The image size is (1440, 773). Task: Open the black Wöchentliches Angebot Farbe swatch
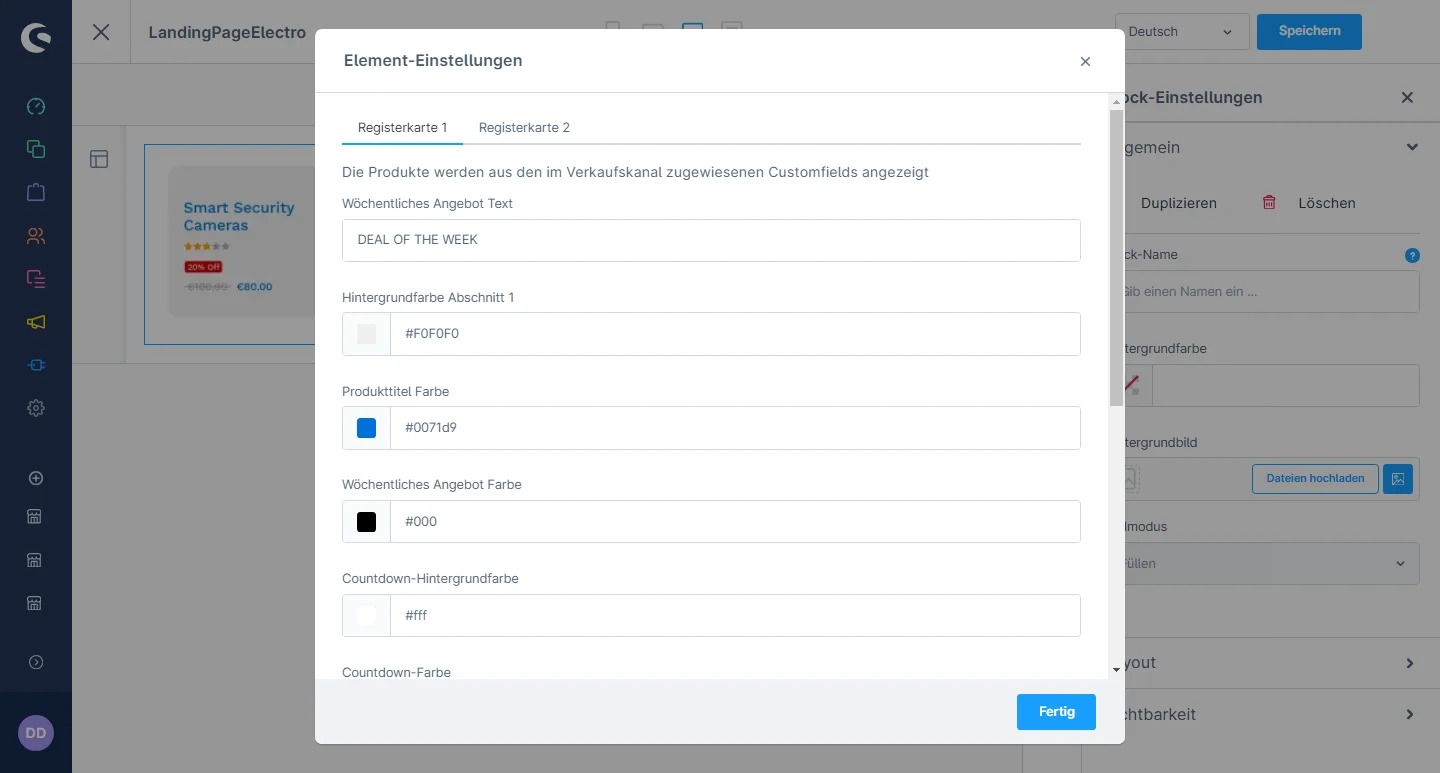[x=367, y=522]
